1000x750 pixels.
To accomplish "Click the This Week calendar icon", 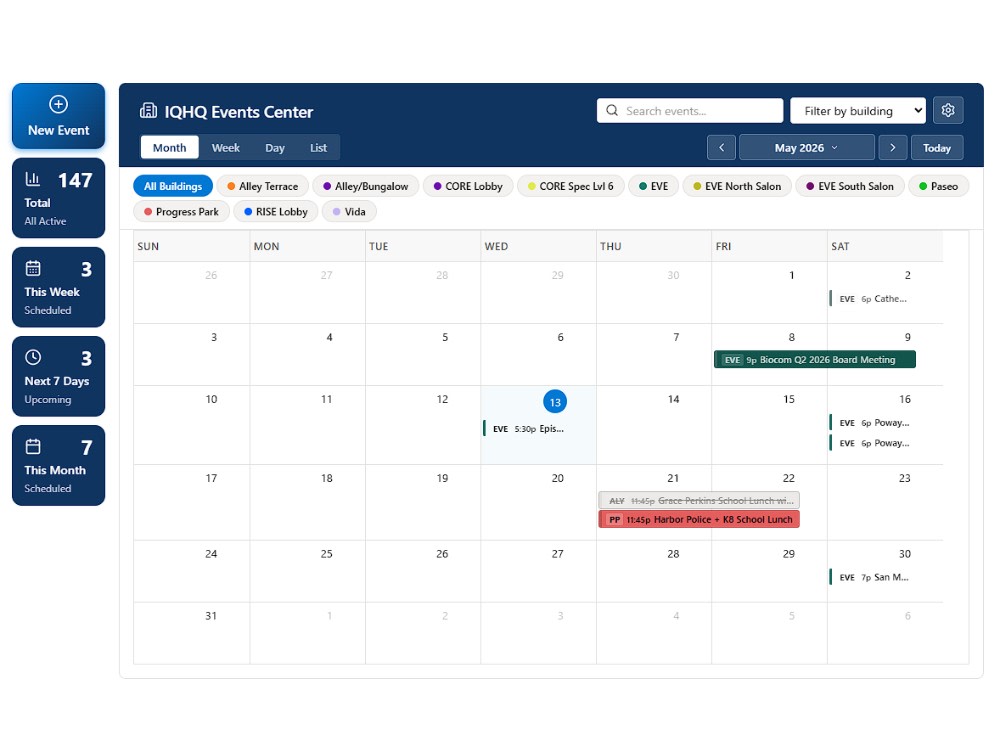I will point(33,268).
